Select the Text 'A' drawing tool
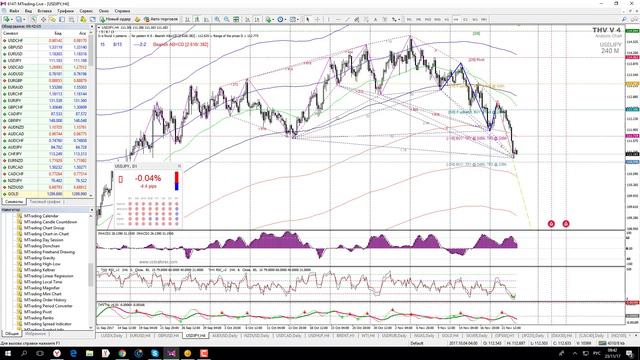Screen dimensions: 640x360 pos(376,19)
